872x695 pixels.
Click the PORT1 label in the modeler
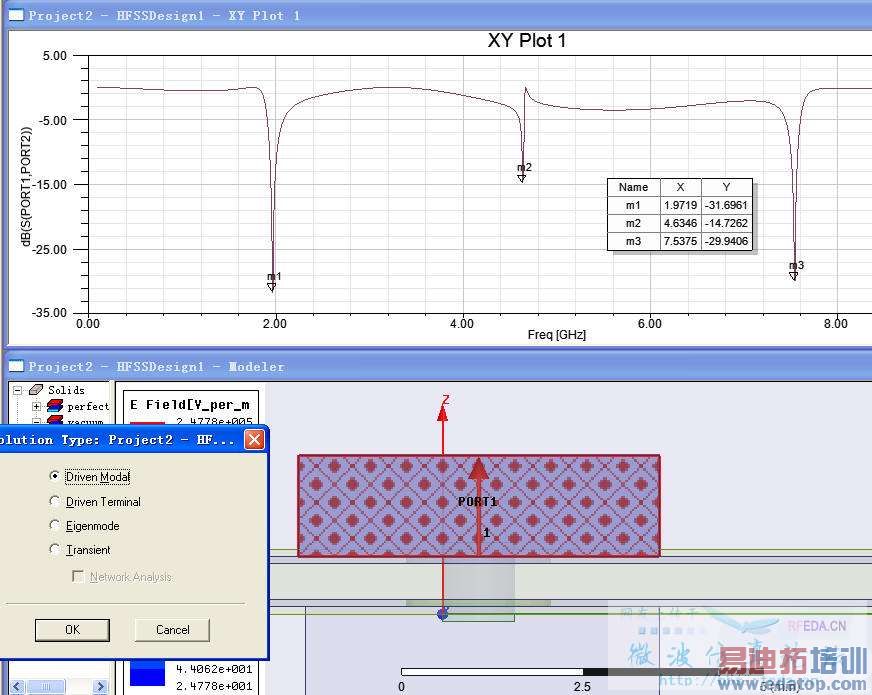pos(477,502)
